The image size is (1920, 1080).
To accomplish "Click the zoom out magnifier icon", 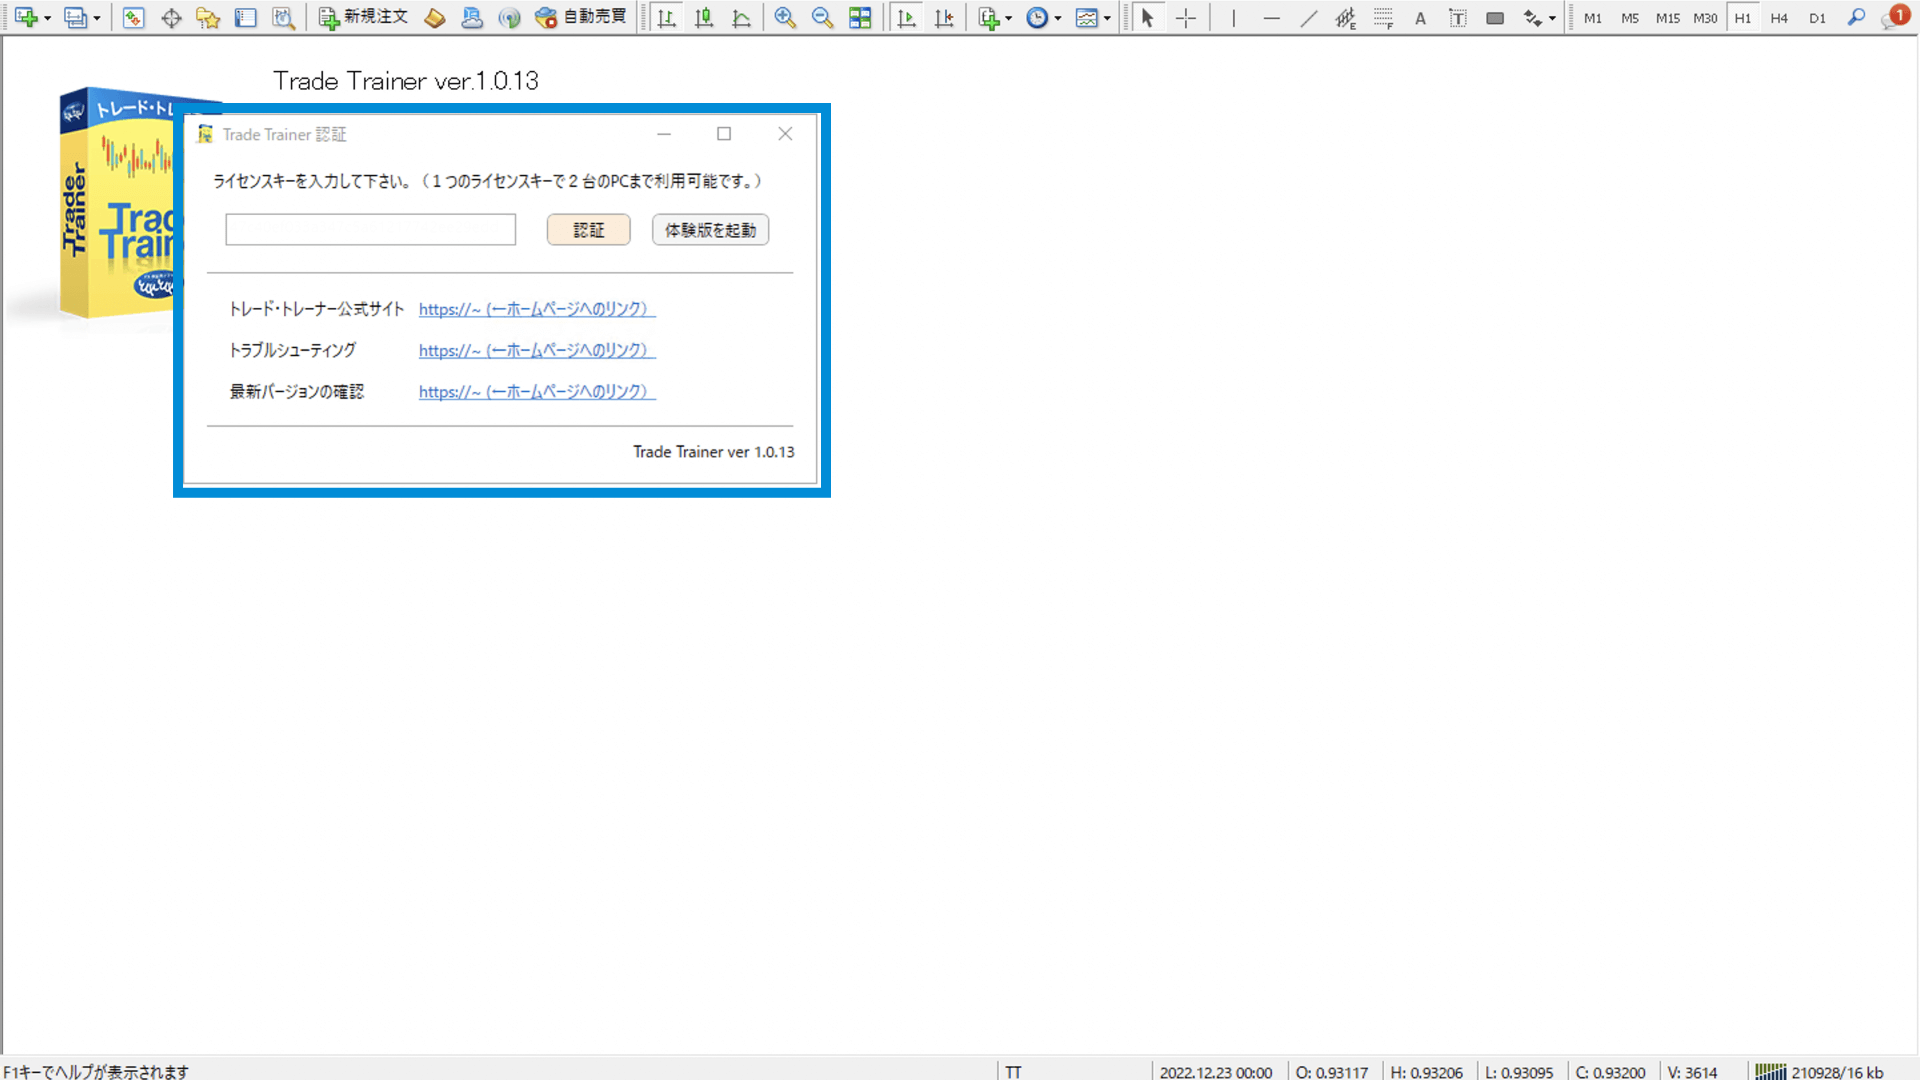I will (x=822, y=18).
